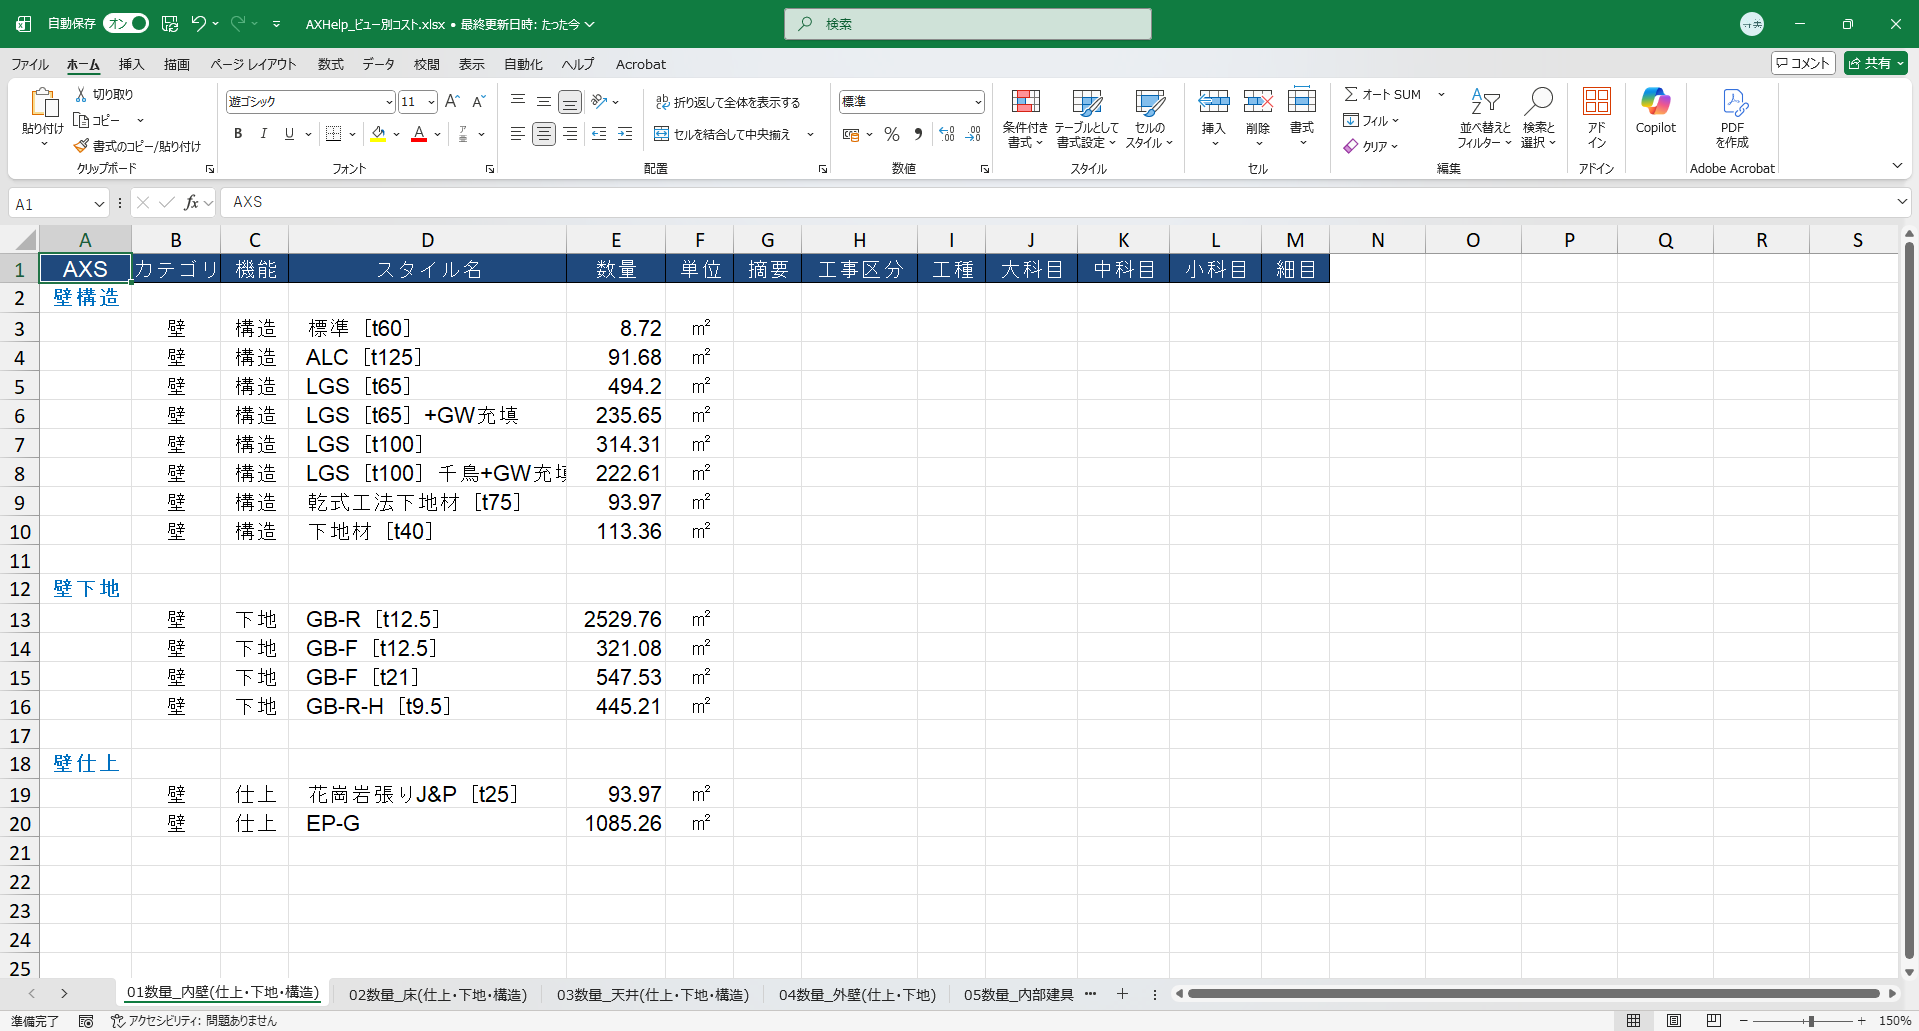Click the zoom slider in status bar

[1810, 1020]
